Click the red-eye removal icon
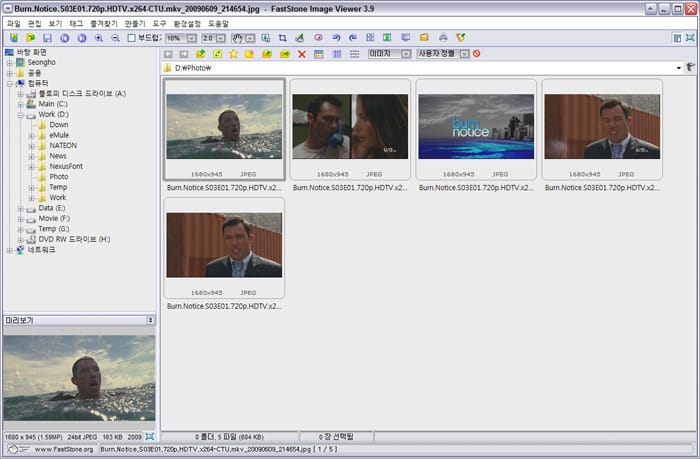700x459 pixels. click(x=318, y=38)
